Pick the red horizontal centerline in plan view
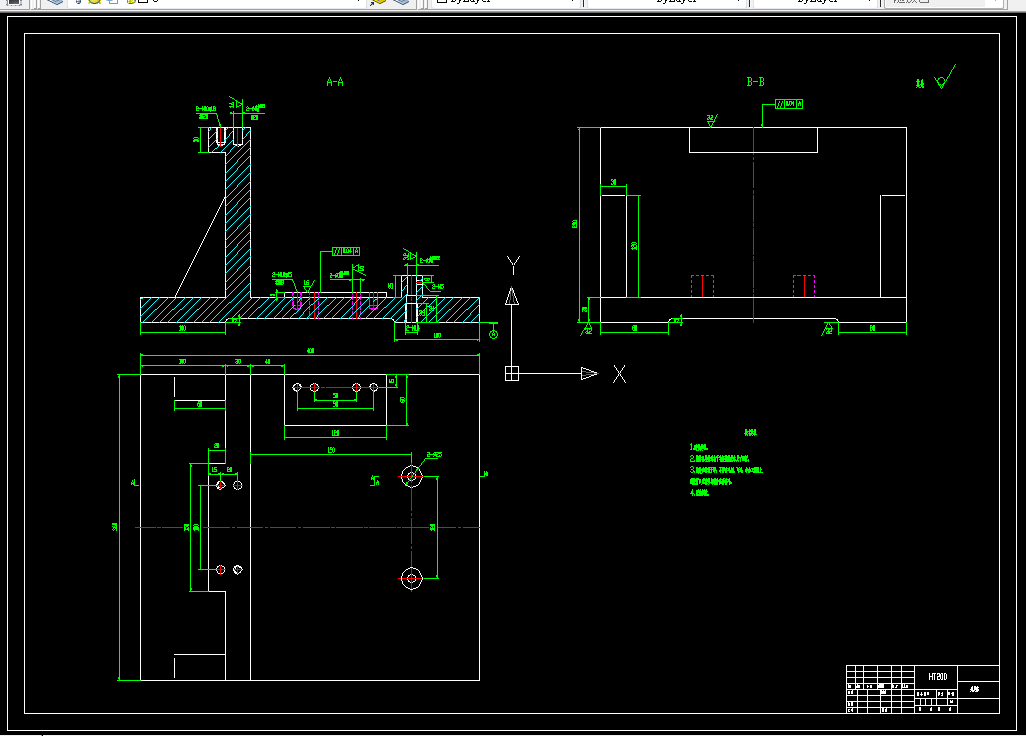1026x736 pixels. (x=308, y=527)
